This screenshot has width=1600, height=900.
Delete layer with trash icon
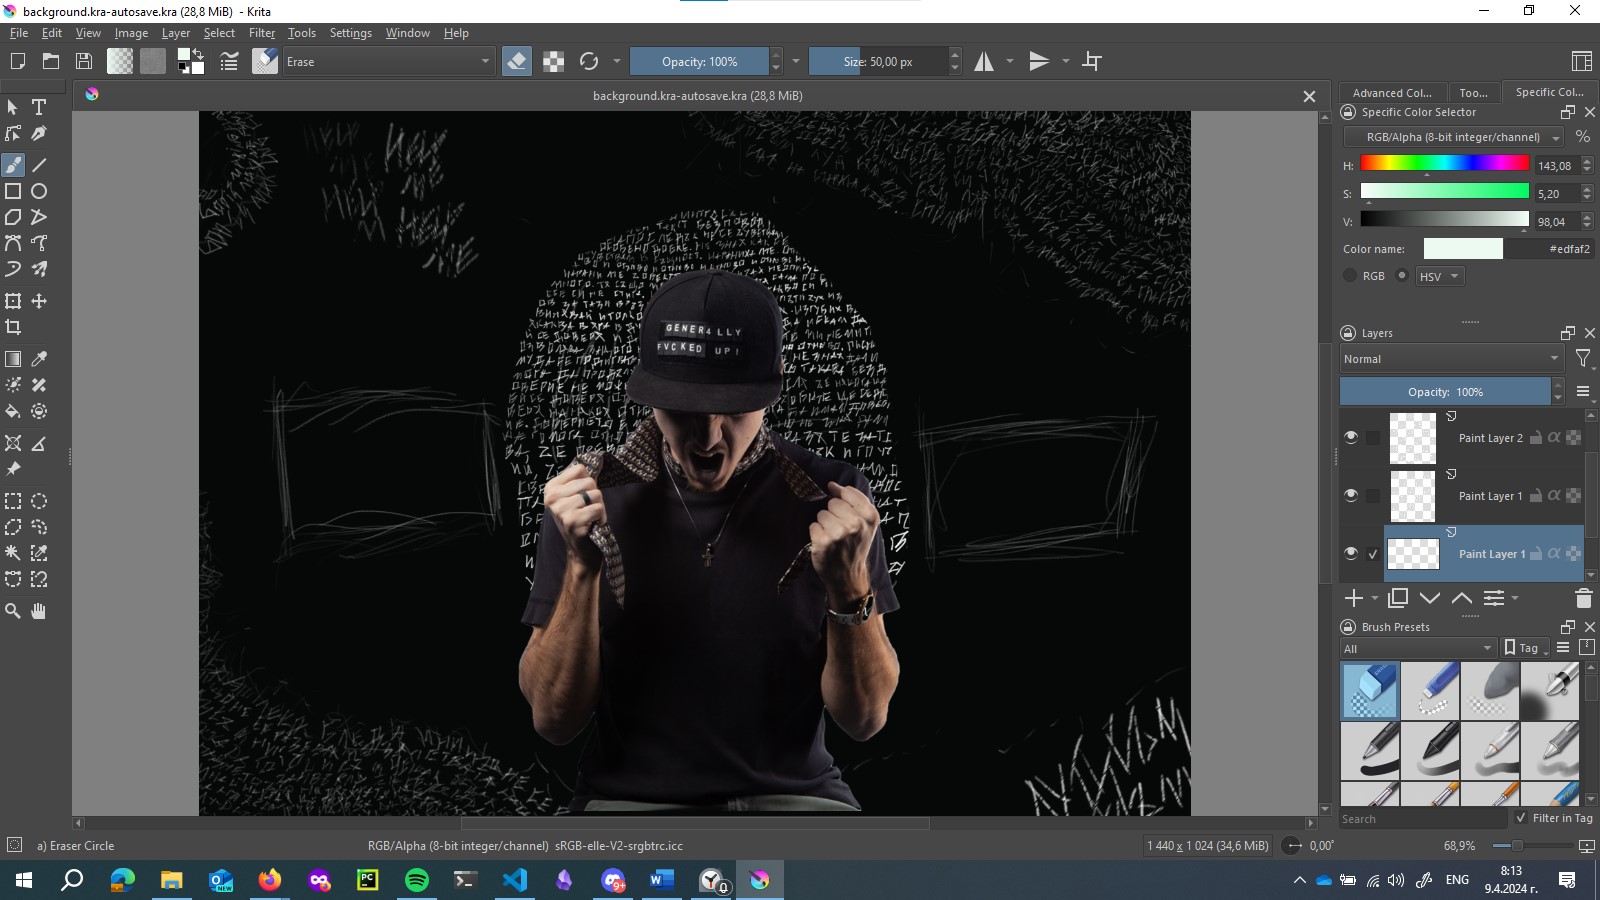[x=1583, y=598]
